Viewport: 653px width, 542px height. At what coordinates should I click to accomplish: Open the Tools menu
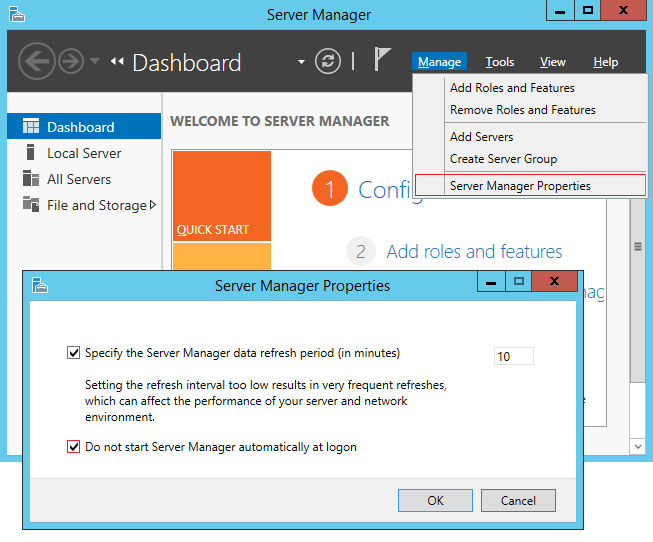coord(500,62)
